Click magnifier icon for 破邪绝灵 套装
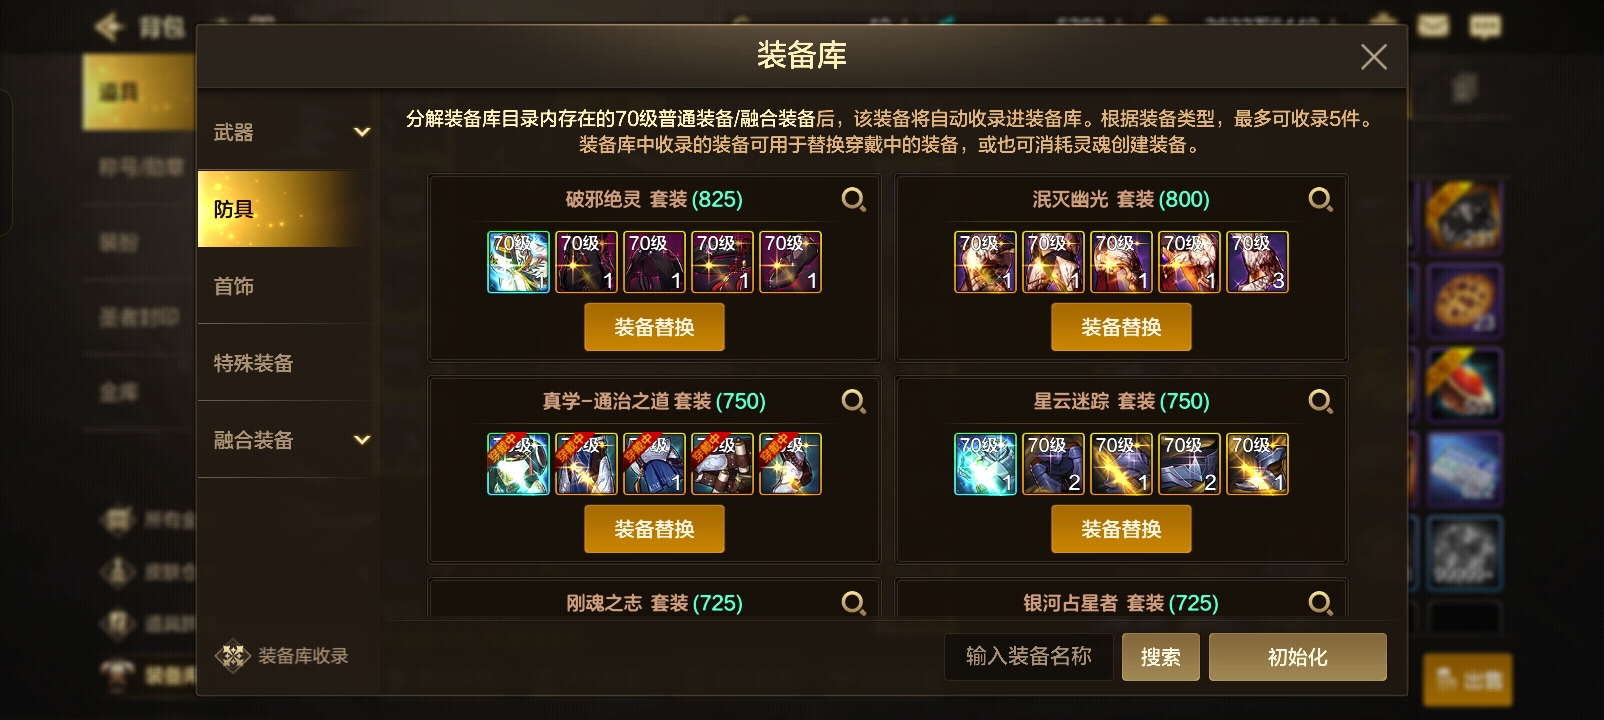1604x720 pixels. pyautogui.click(x=853, y=200)
